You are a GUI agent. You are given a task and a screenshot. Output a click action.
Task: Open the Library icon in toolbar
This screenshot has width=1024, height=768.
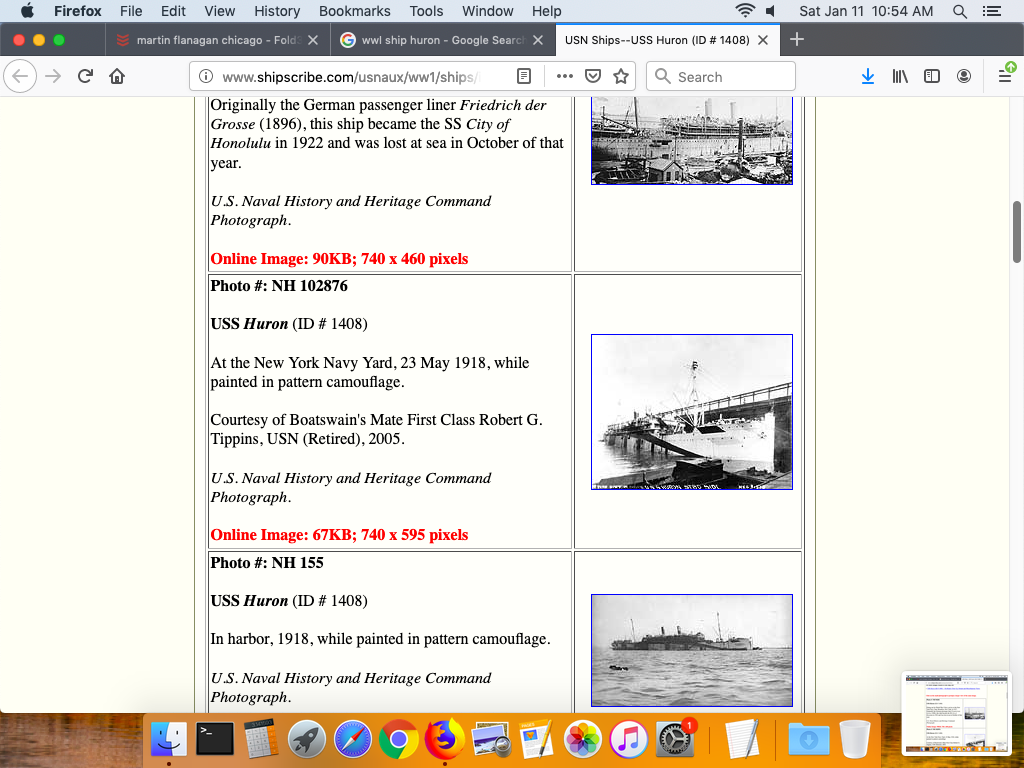pos(900,77)
